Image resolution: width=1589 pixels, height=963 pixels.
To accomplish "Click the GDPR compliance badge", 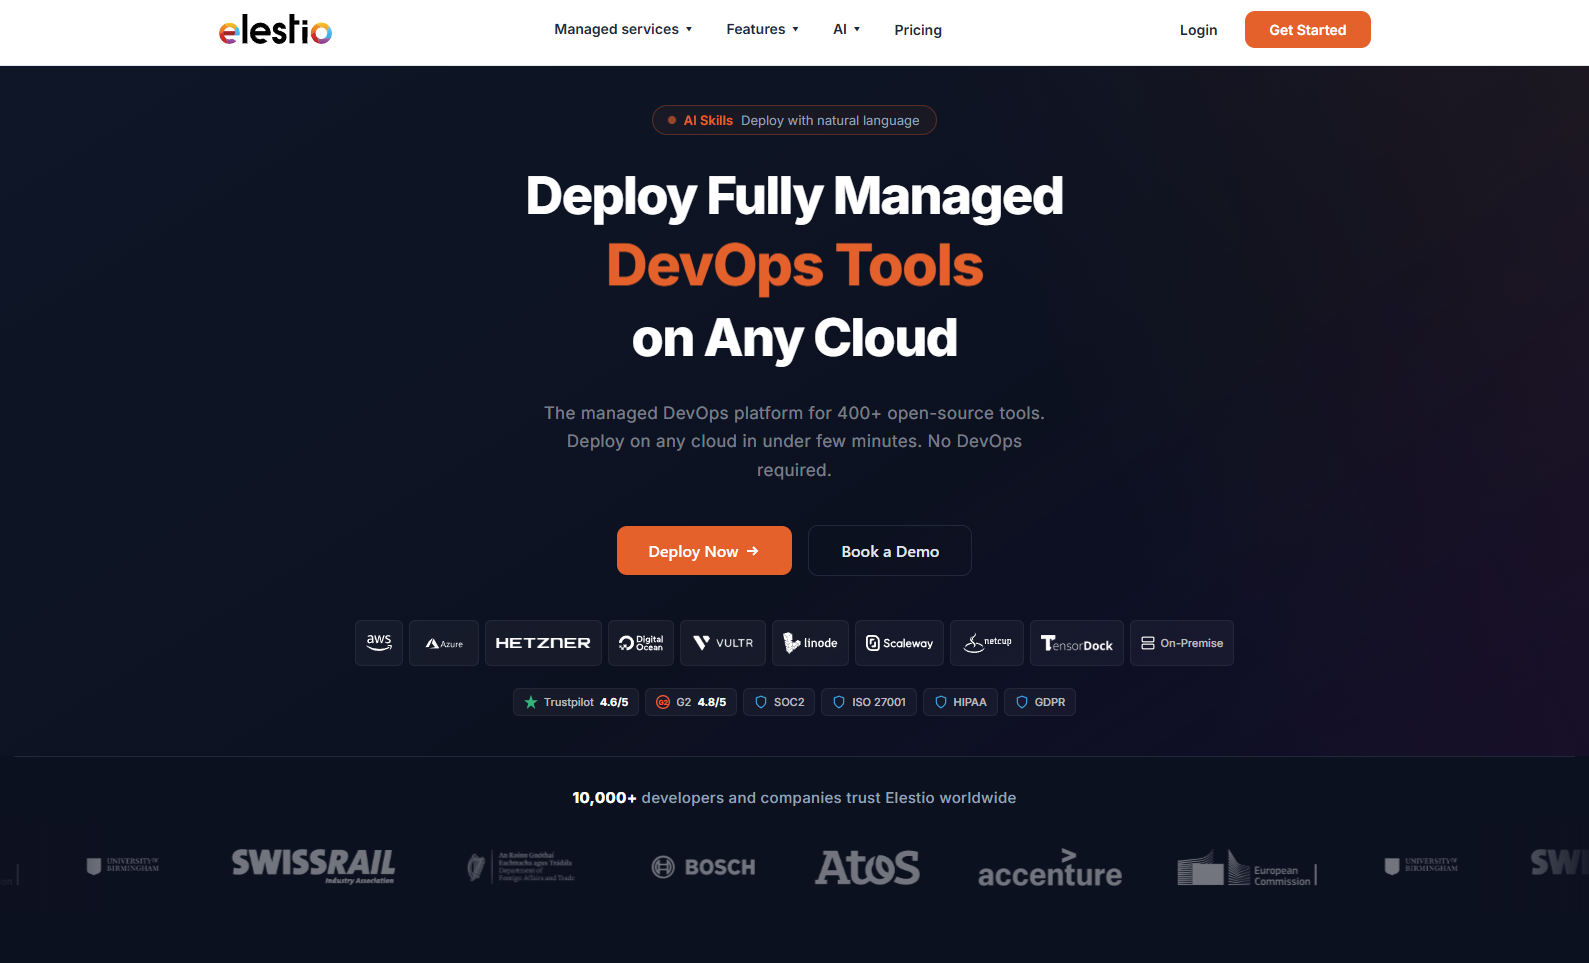I will click(1040, 702).
